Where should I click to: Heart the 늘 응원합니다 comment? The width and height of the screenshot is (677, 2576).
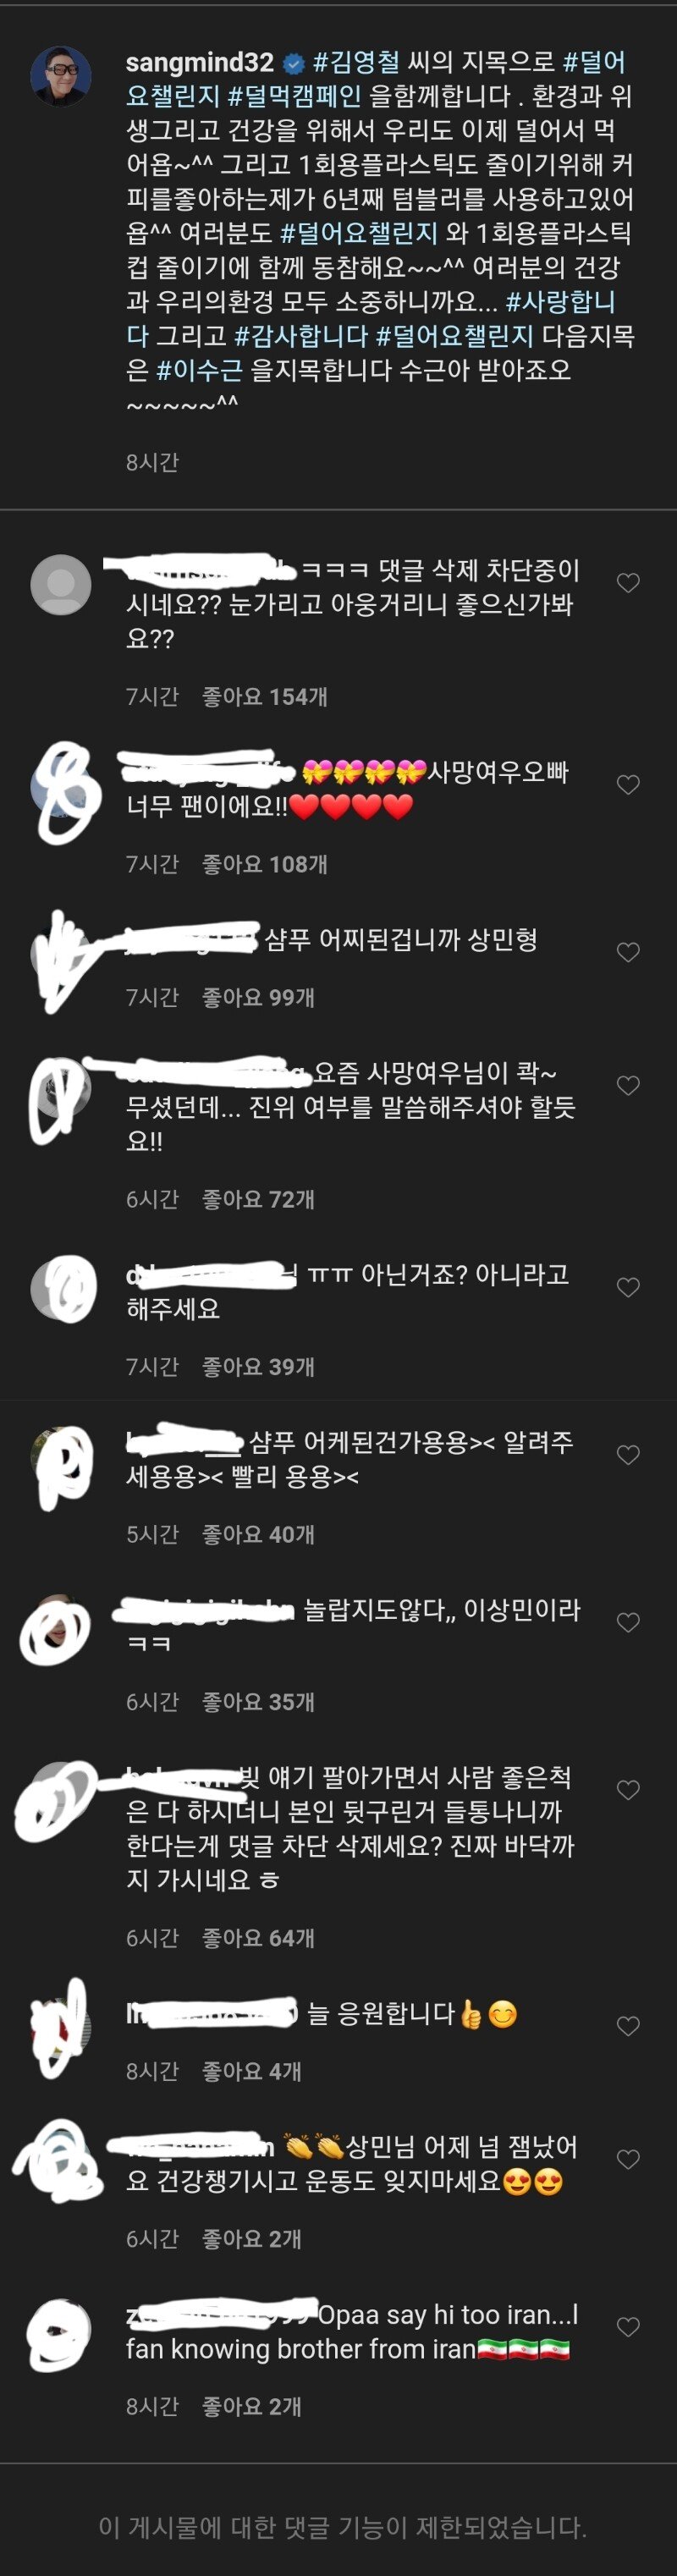(628, 2027)
